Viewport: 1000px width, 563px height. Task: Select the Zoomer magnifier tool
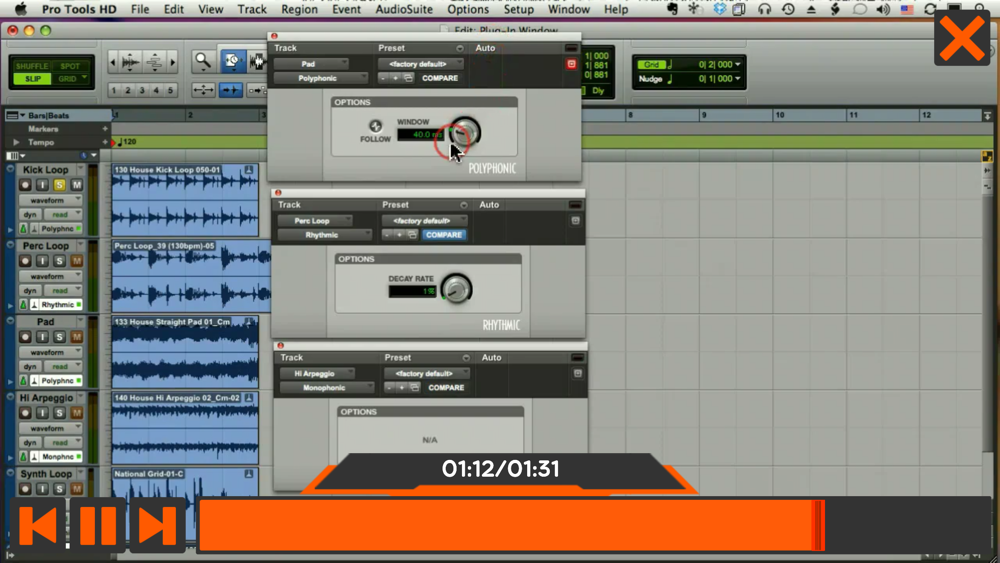coord(203,61)
